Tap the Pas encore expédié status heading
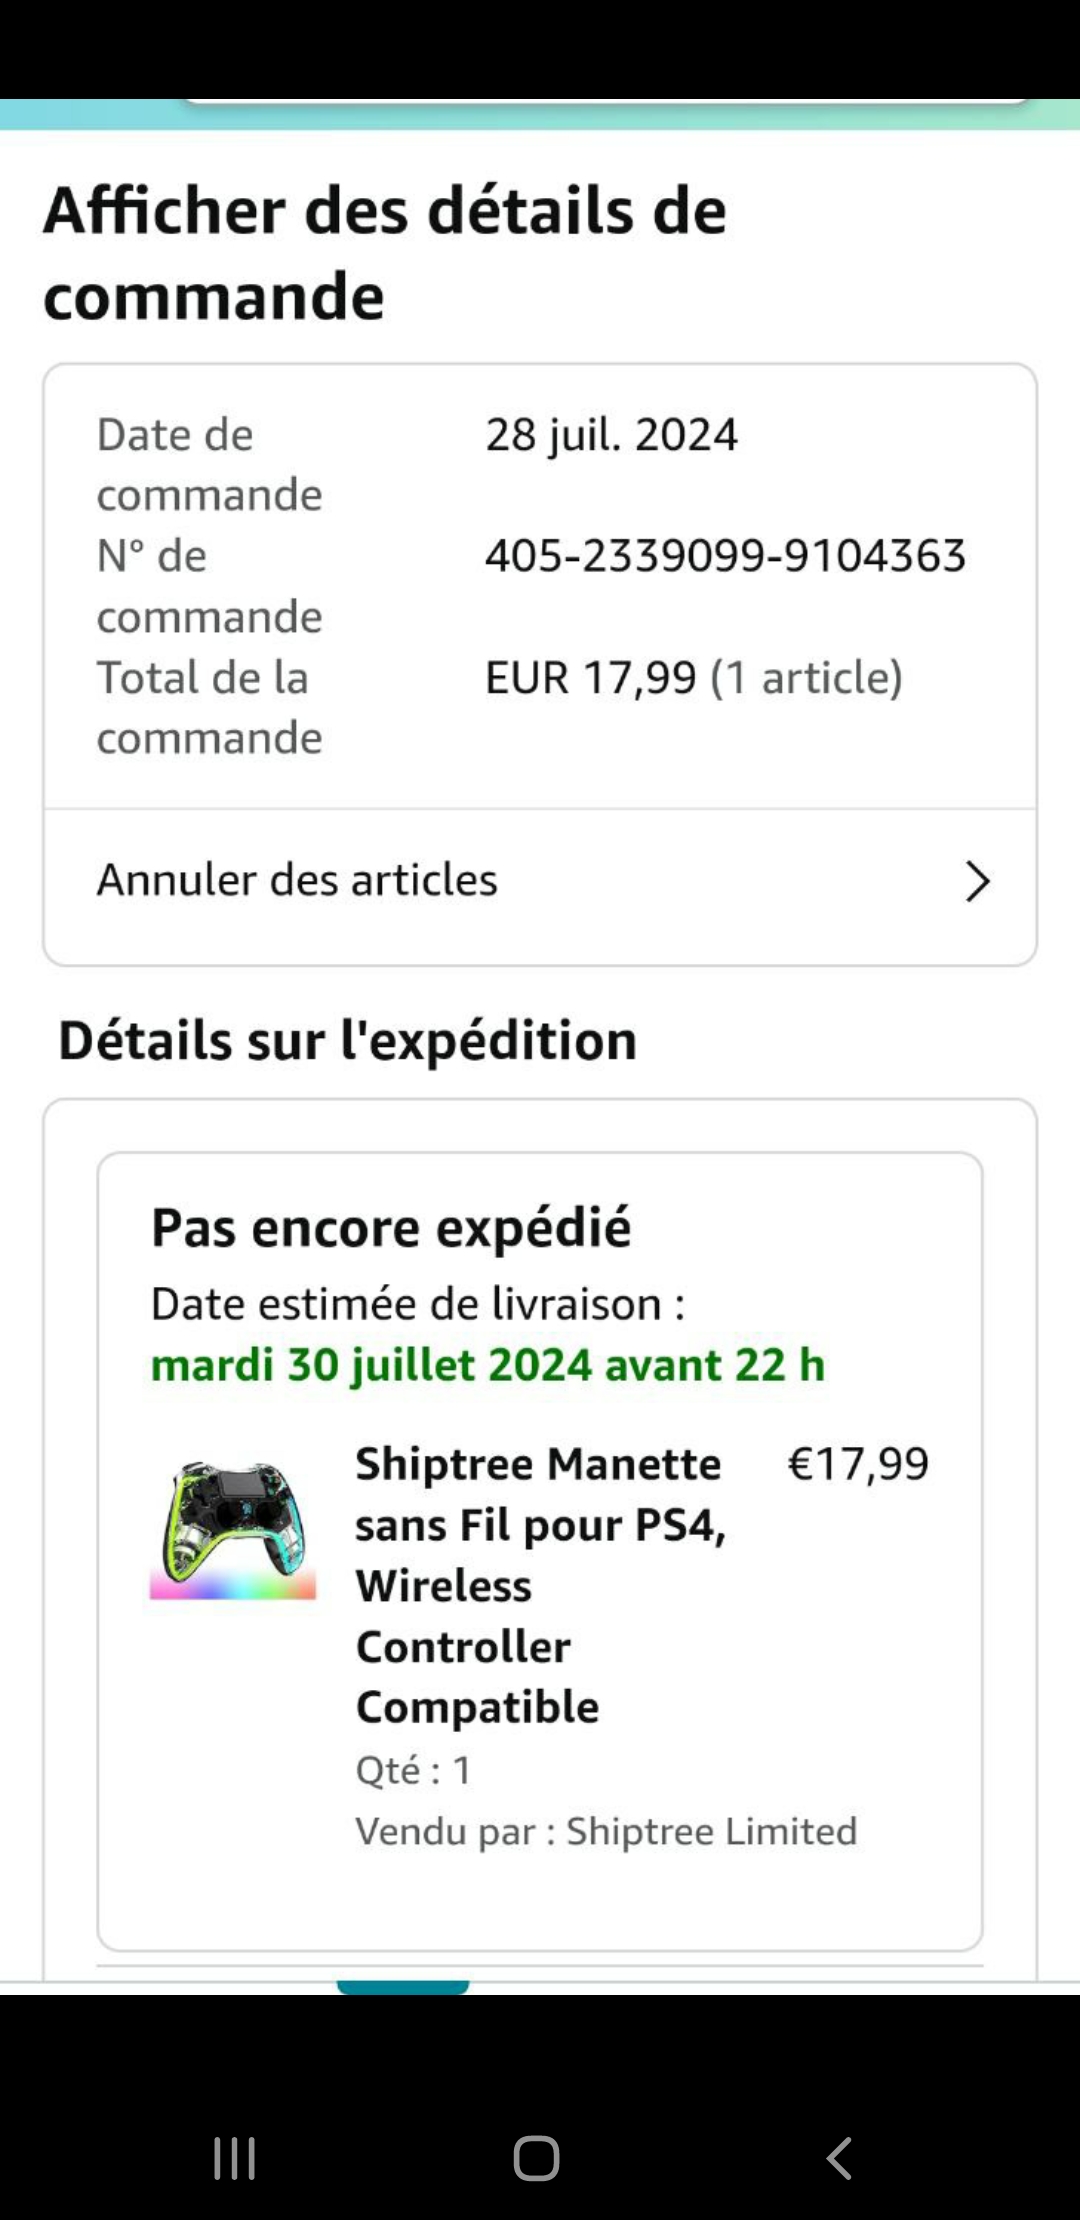 point(391,1227)
